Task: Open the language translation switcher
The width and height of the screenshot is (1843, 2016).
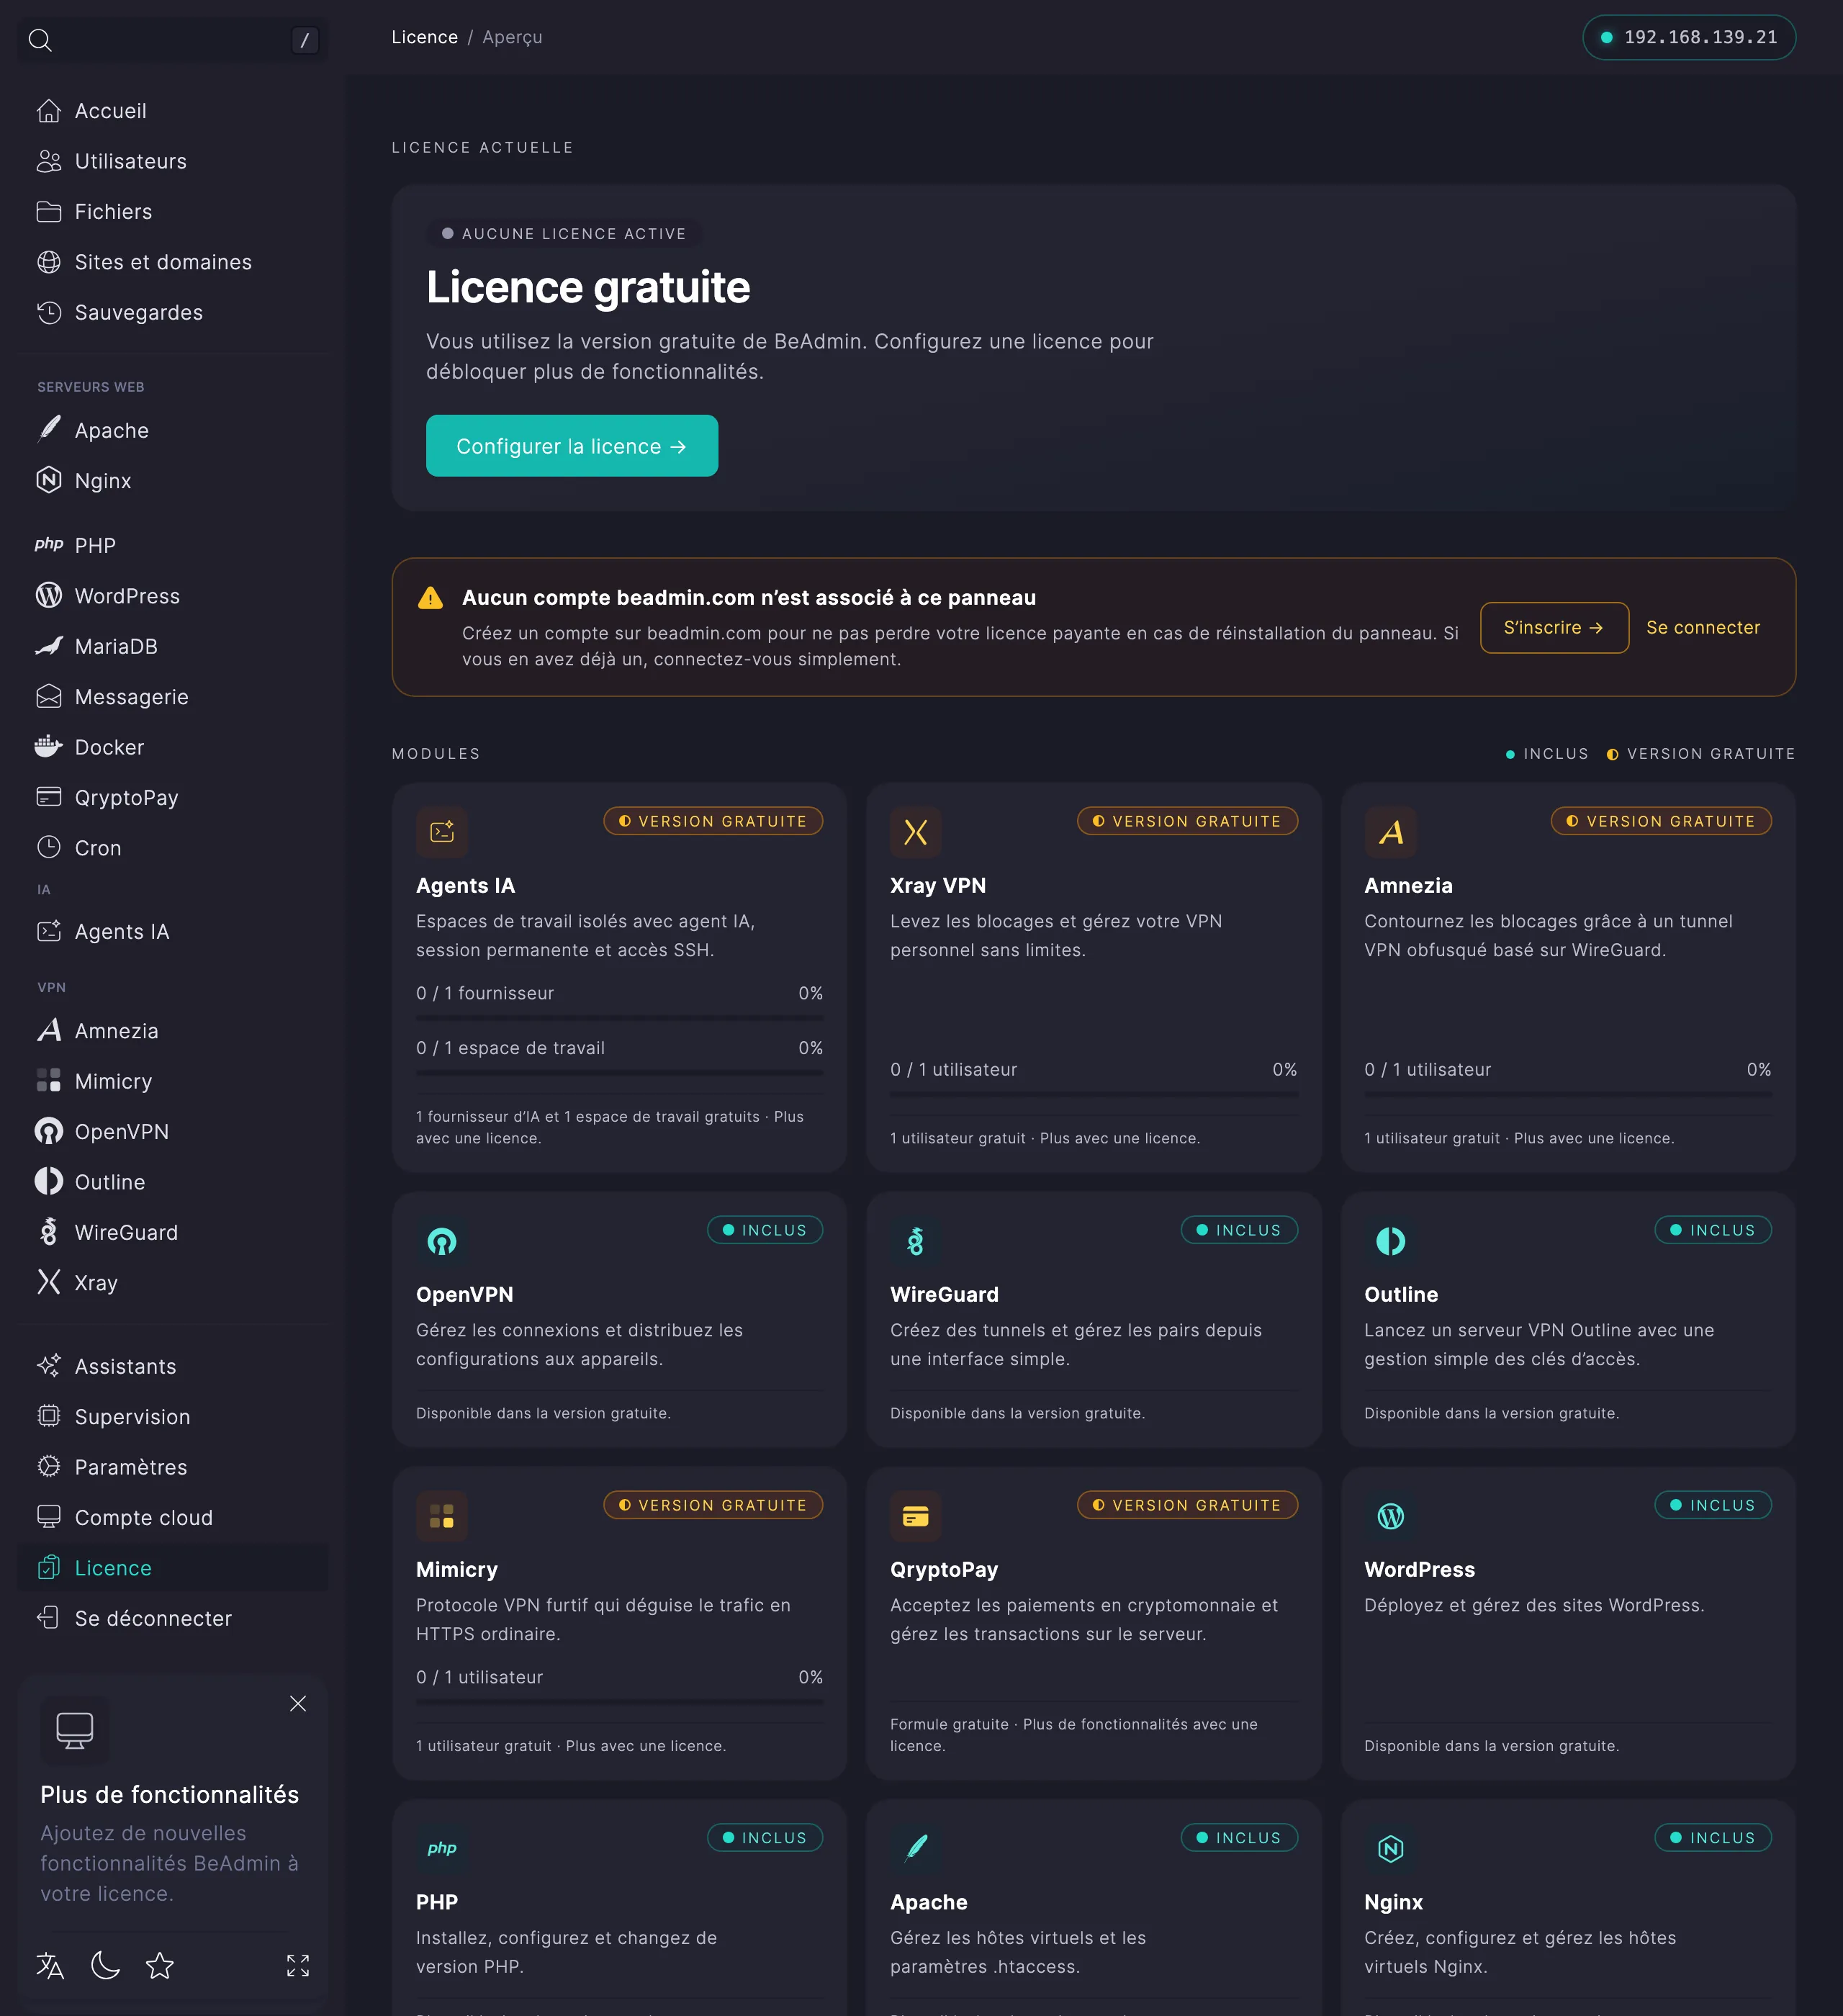Action: point(50,1965)
